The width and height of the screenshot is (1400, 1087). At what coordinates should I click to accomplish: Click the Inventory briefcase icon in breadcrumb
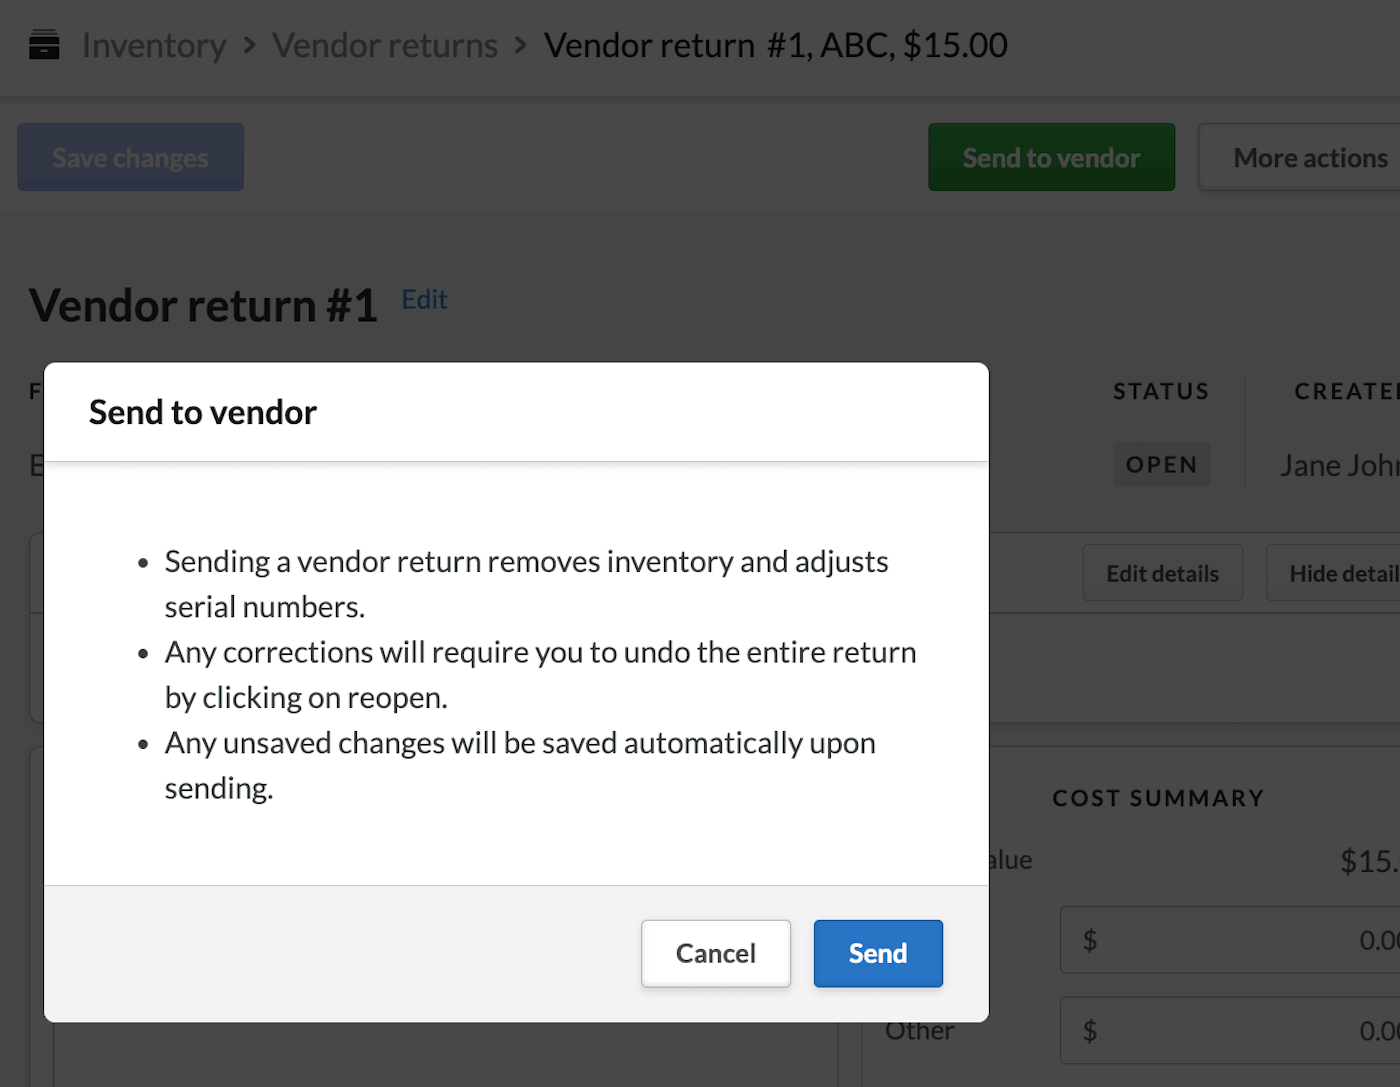coord(44,45)
